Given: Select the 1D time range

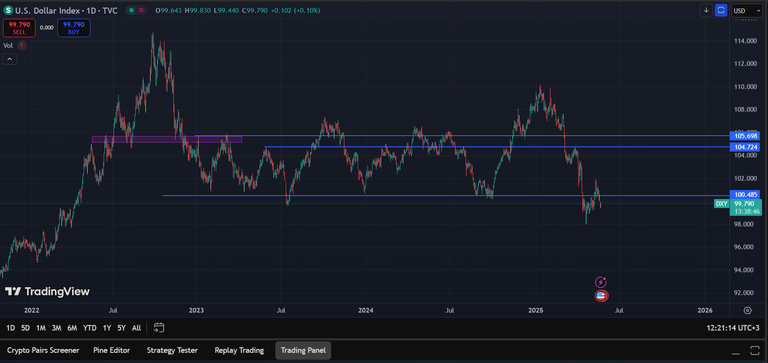Looking at the screenshot, I should coord(10,328).
